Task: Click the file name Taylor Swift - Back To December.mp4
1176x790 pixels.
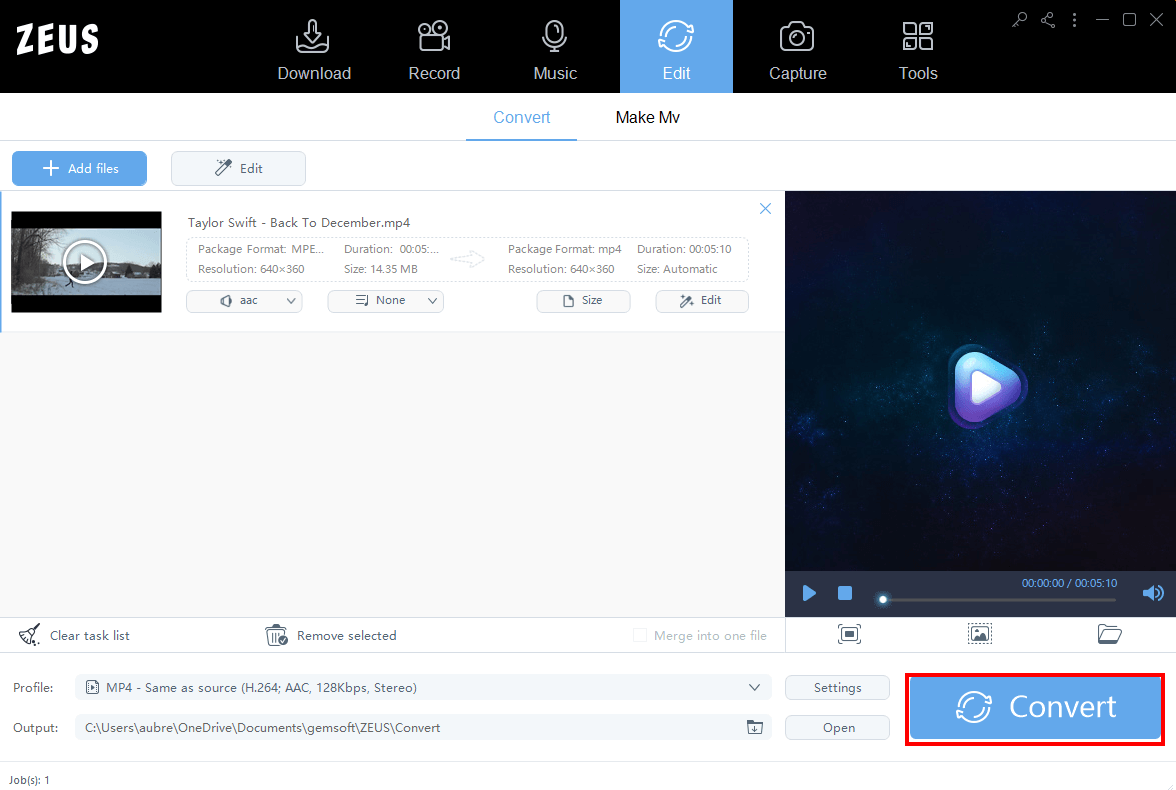Action: tap(298, 222)
